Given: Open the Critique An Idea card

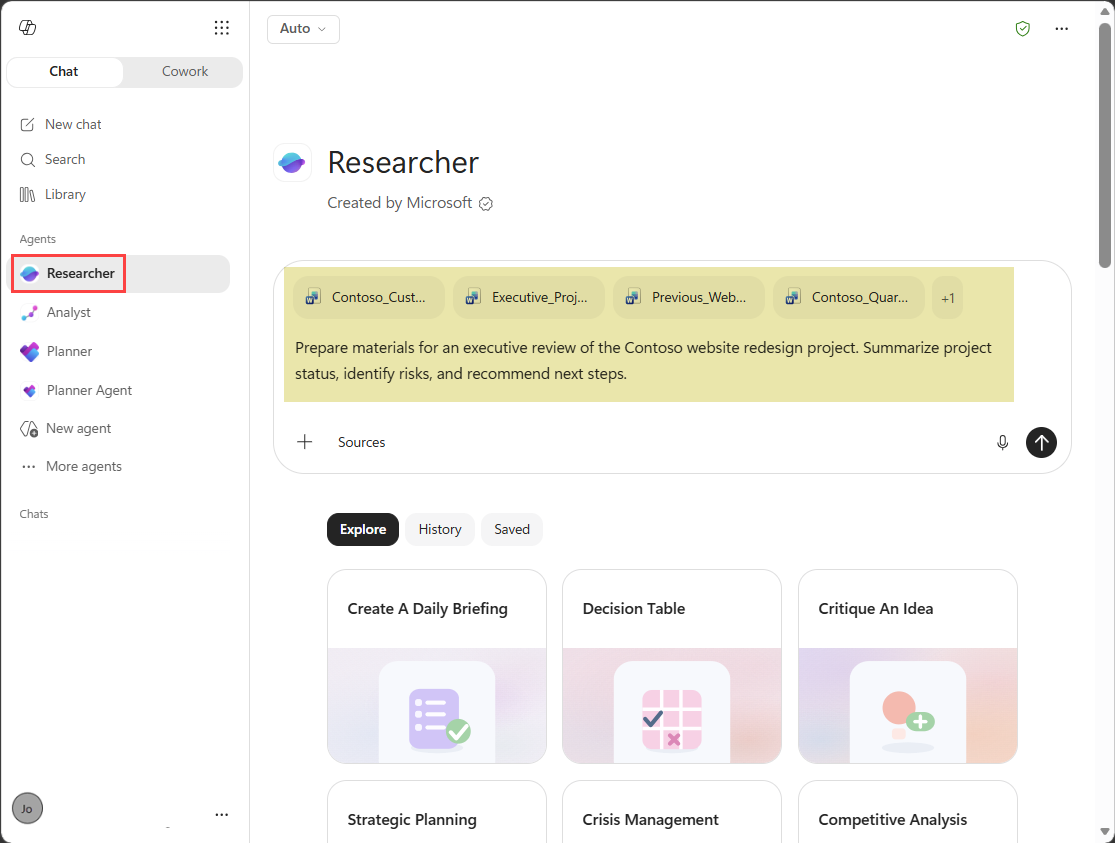Looking at the screenshot, I should coord(907,667).
